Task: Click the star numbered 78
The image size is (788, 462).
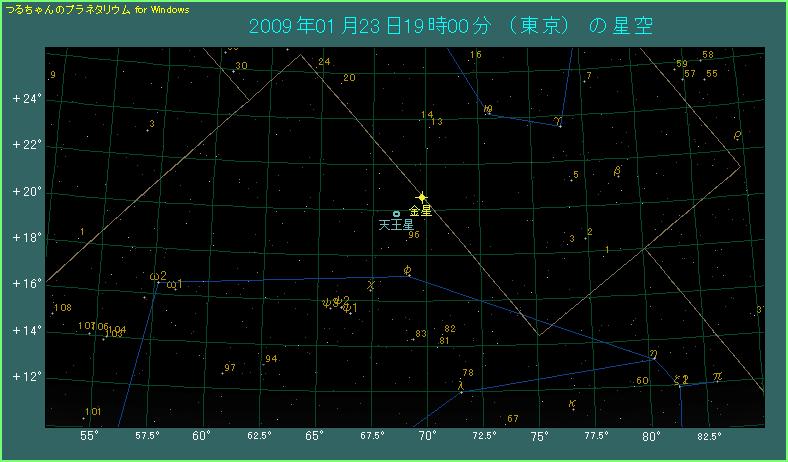Action: tap(467, 373)
